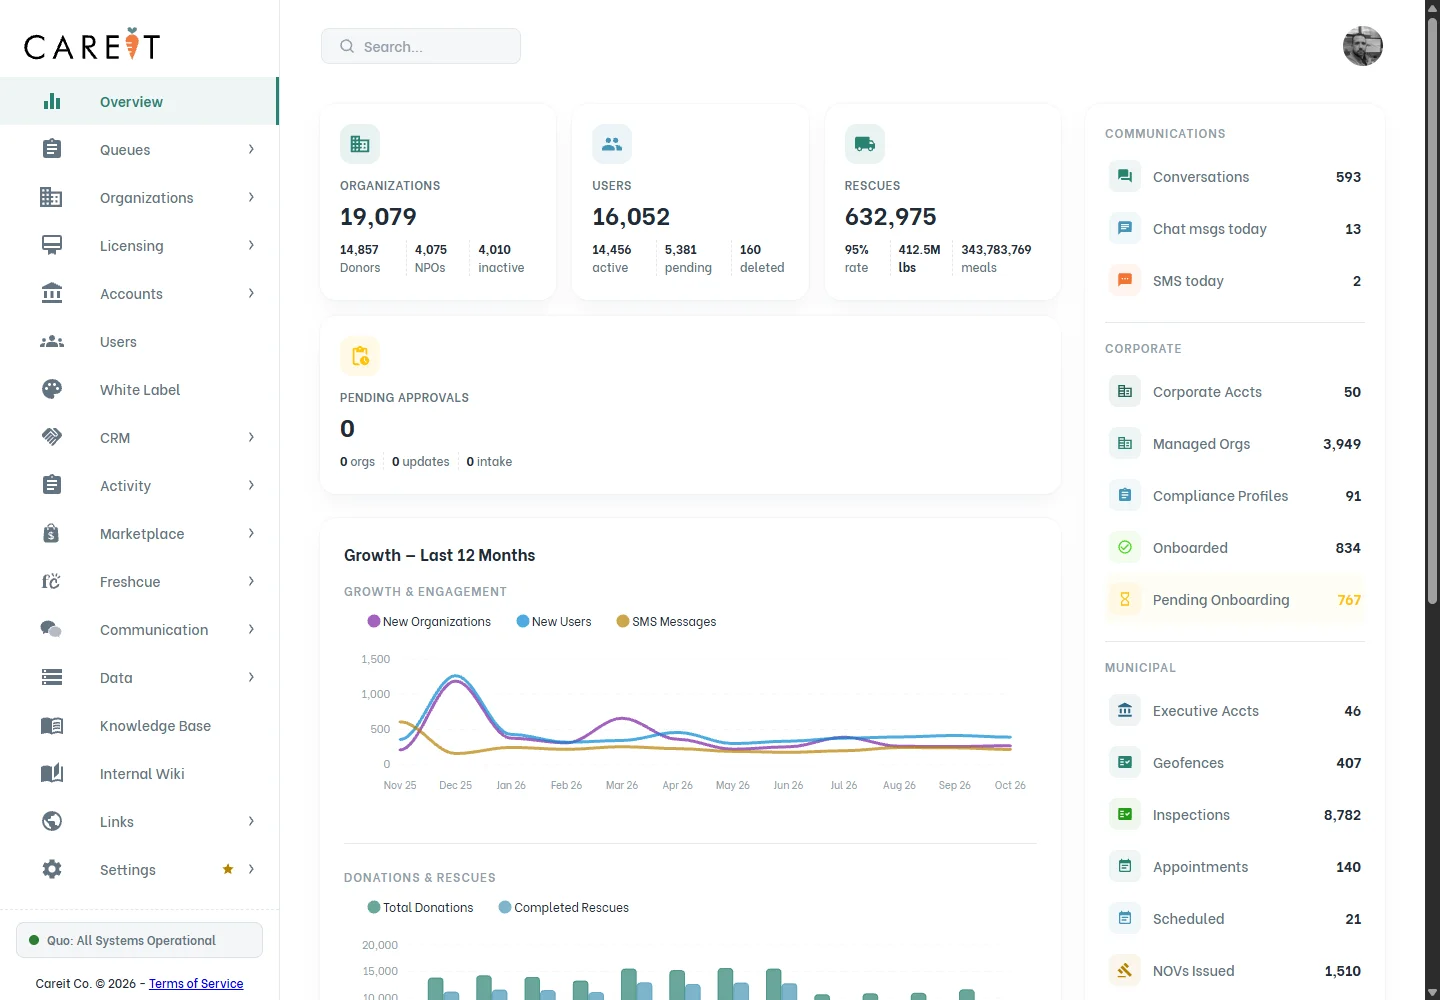
Task: Click the Rescues truck icon card
Action: tap(865, 144)
